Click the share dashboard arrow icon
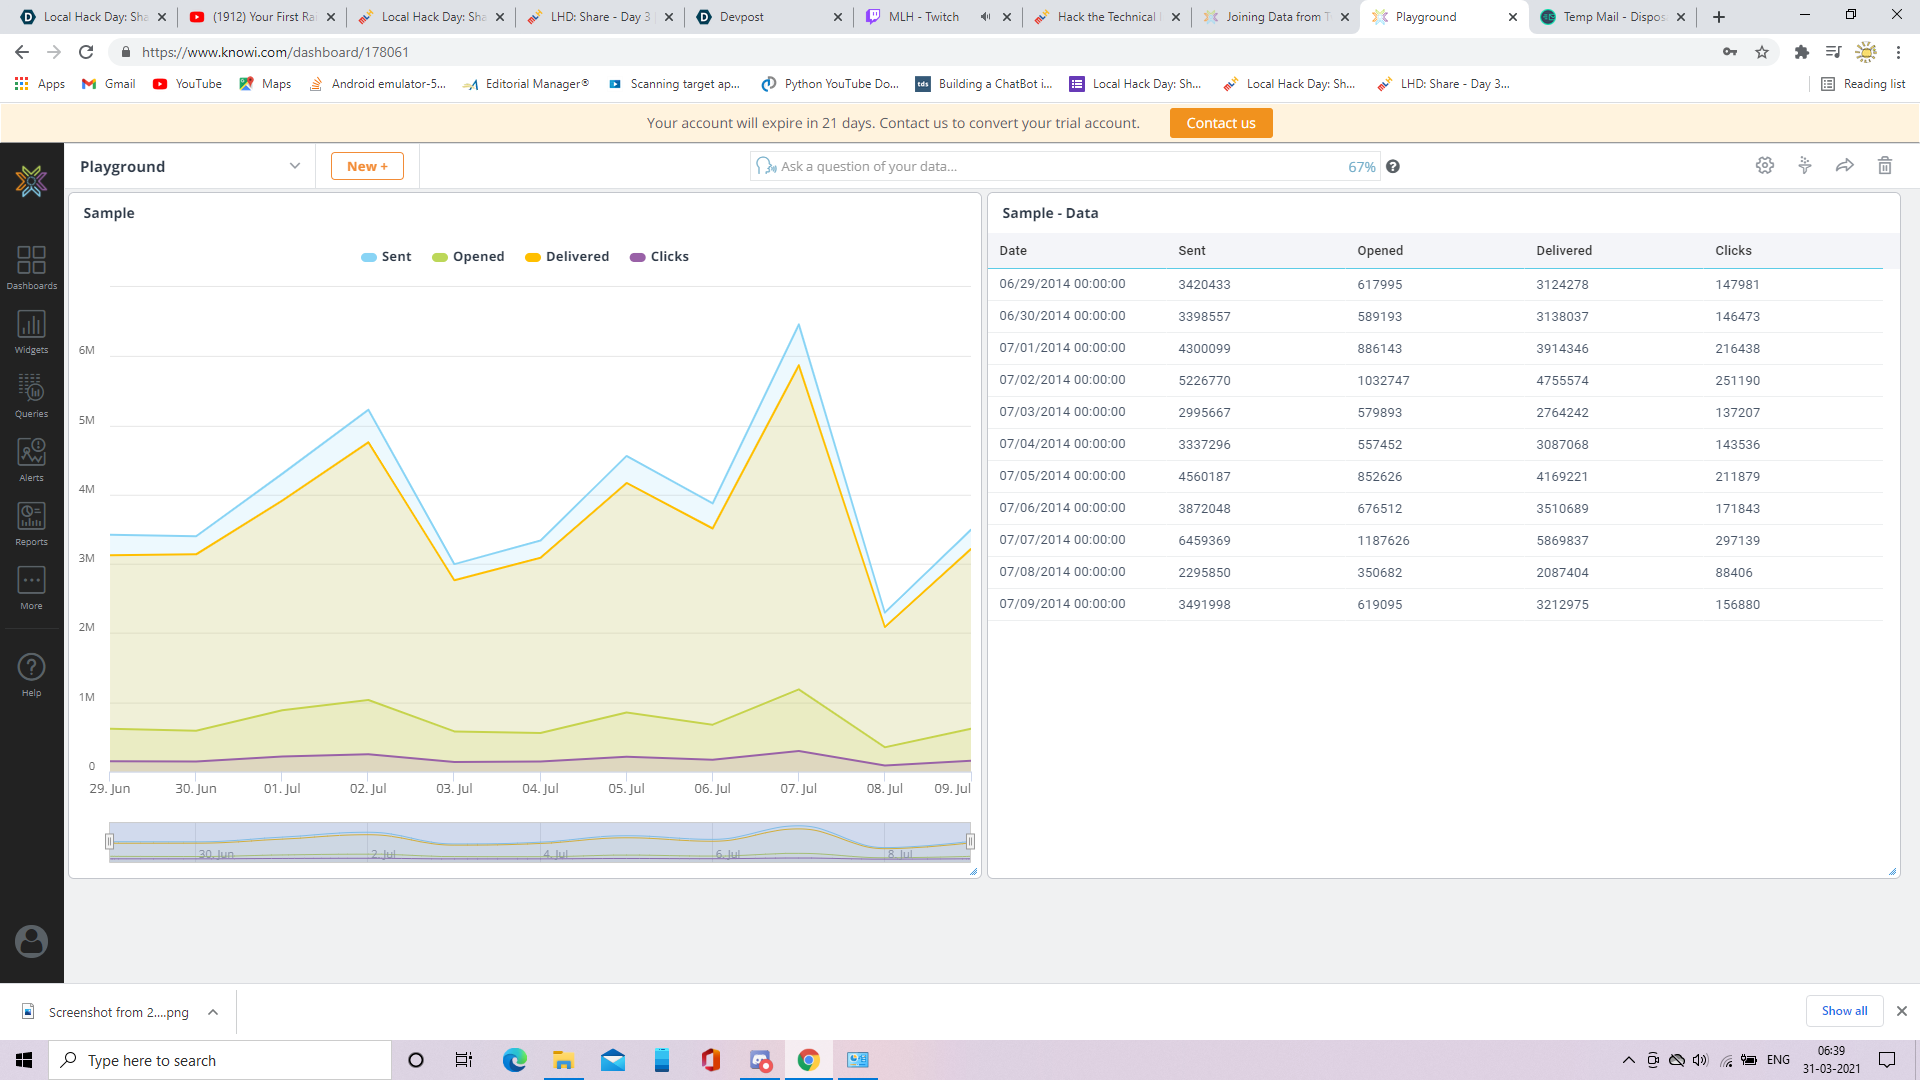1920x1080 pixels. [x=1845, y=166]
